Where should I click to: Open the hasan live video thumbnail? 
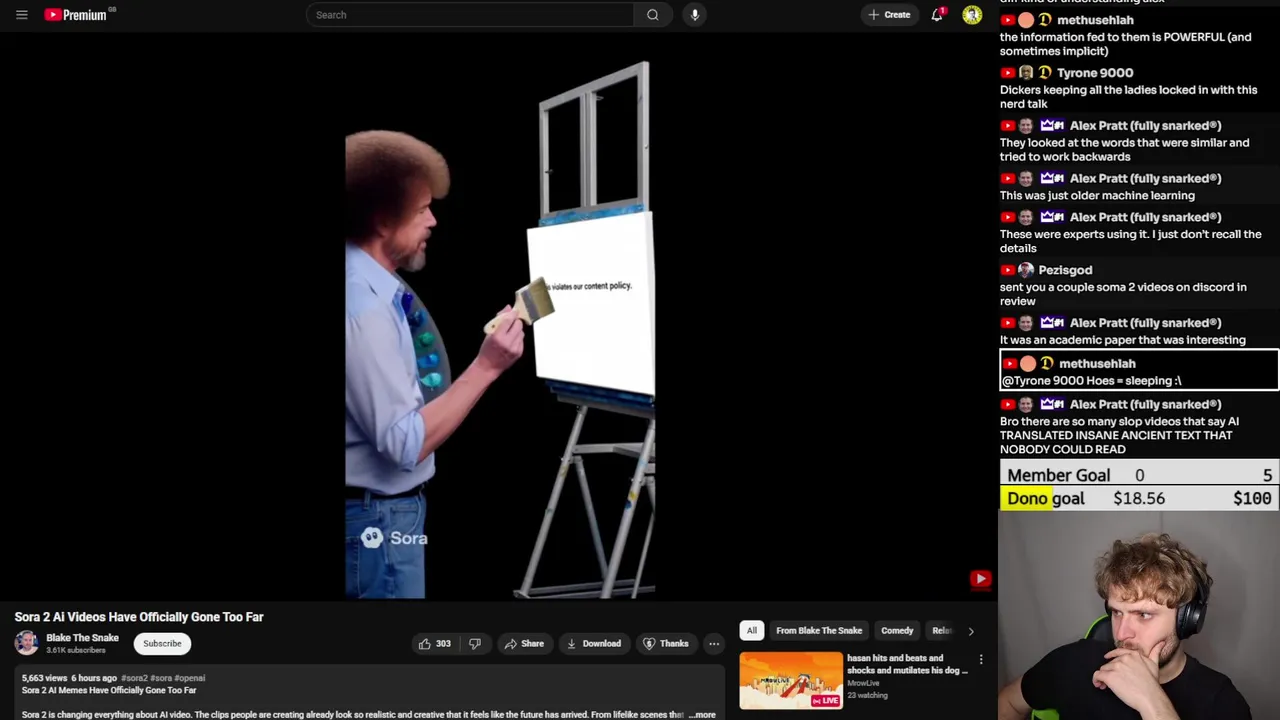[791, 680]
